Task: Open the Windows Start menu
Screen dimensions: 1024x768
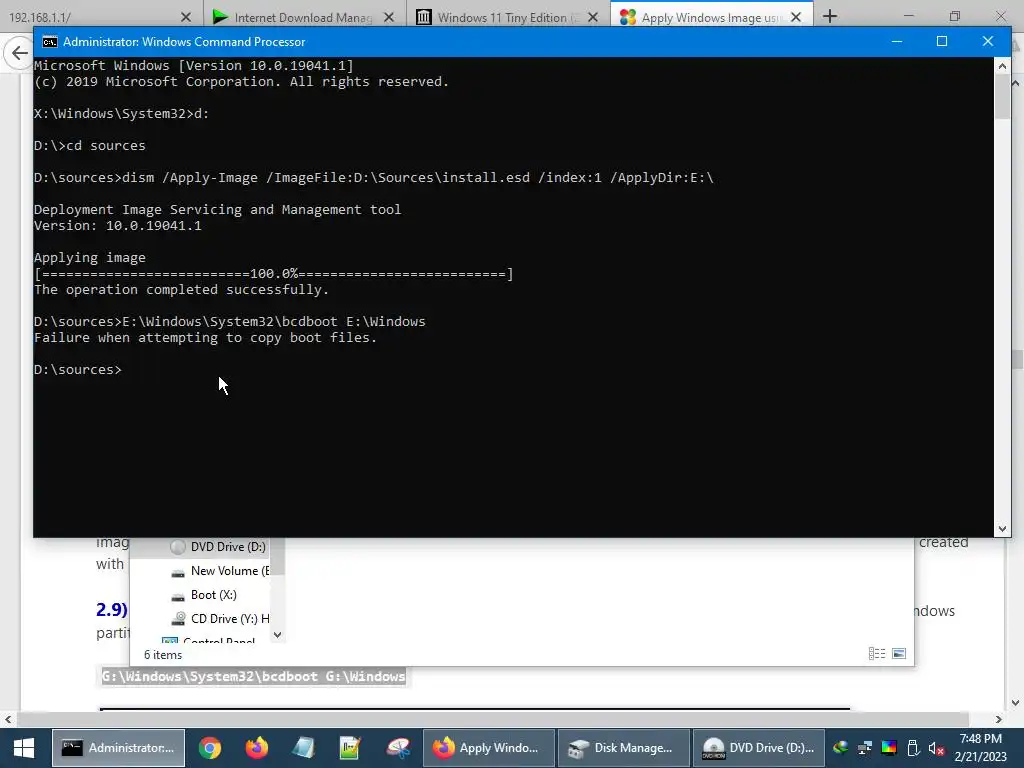Action: point(24,748)
